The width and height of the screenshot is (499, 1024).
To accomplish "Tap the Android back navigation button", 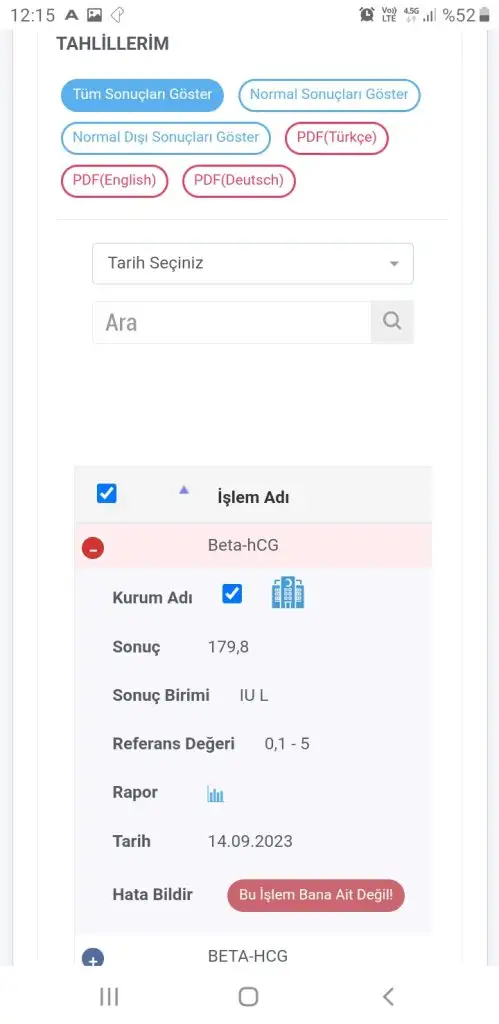I will (x=388, y=997).
